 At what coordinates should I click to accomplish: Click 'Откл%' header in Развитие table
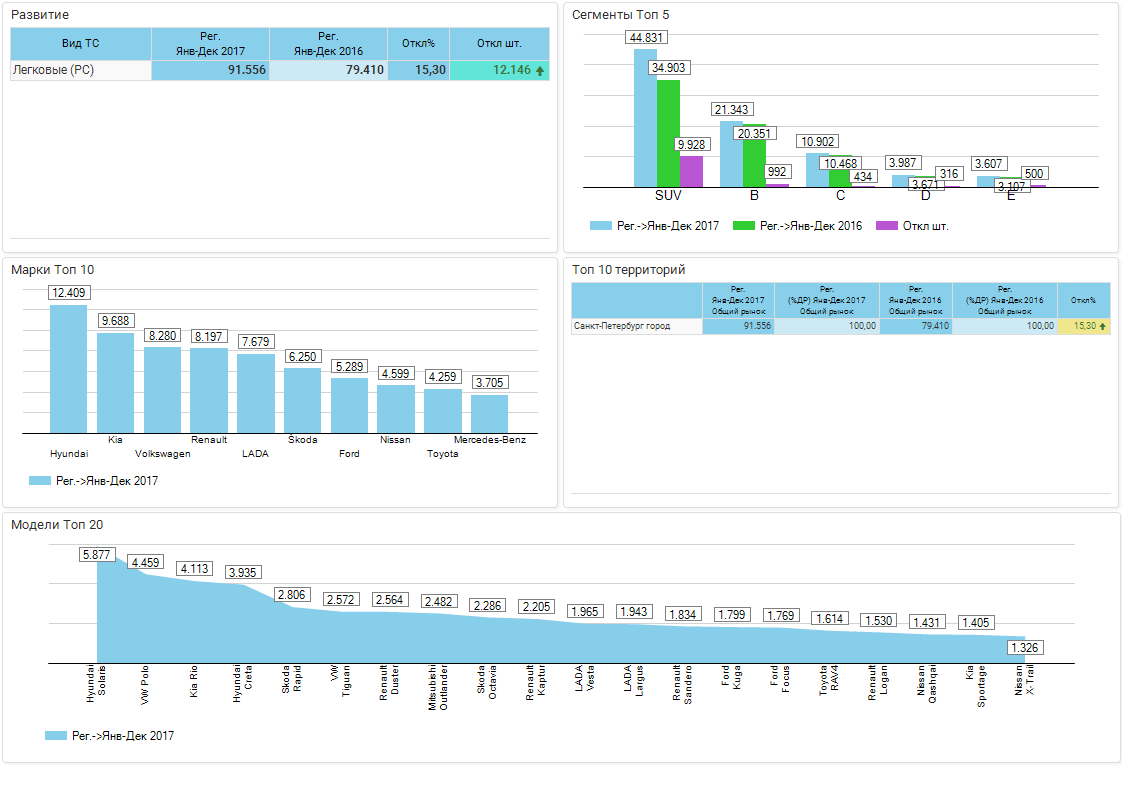(418, 44)
